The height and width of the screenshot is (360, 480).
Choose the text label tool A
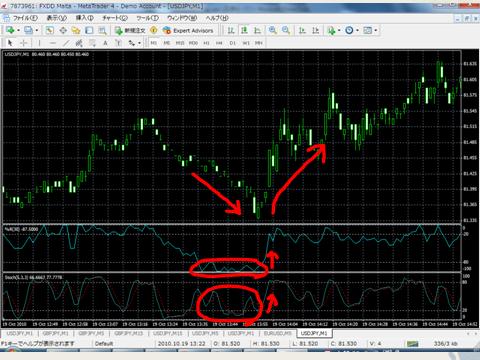pyautogui.click(x=105, y=43)
